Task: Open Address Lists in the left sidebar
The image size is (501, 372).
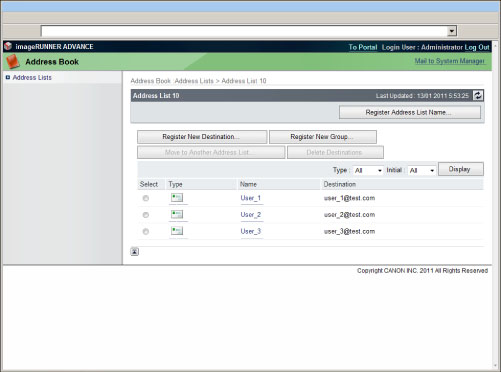Action: [32, 77]
